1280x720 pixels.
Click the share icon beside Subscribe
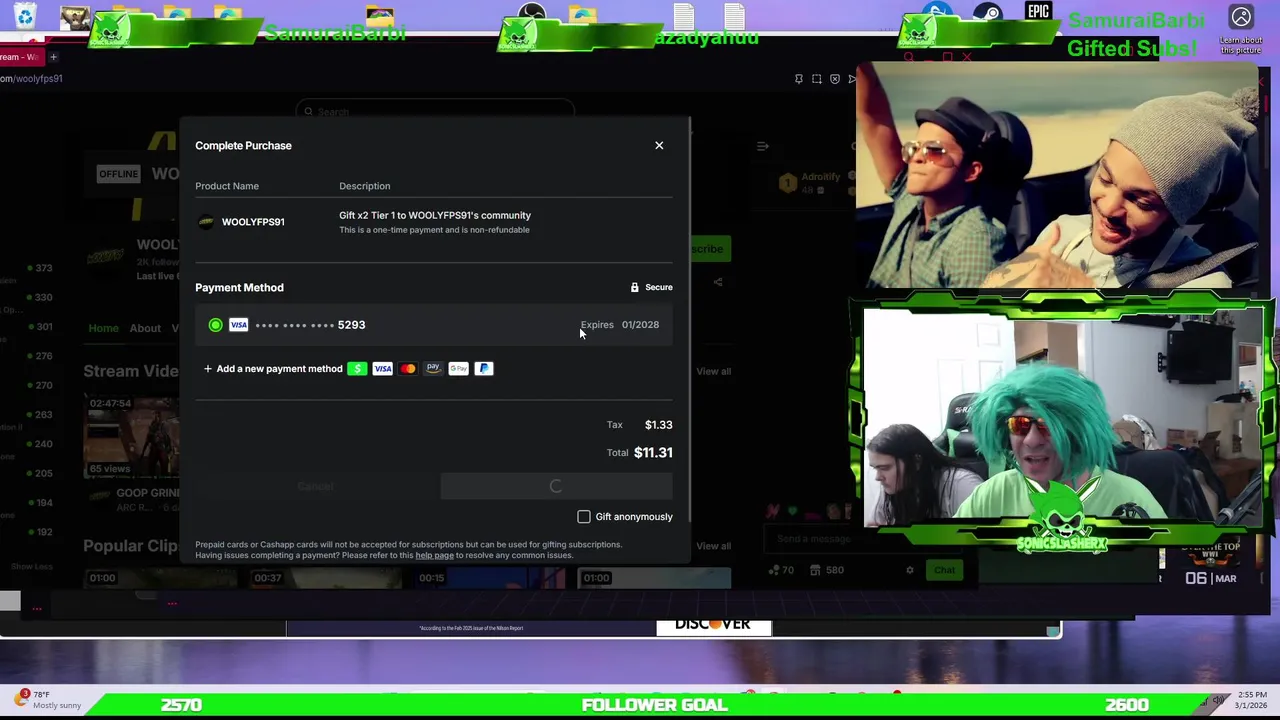[718, 282]
